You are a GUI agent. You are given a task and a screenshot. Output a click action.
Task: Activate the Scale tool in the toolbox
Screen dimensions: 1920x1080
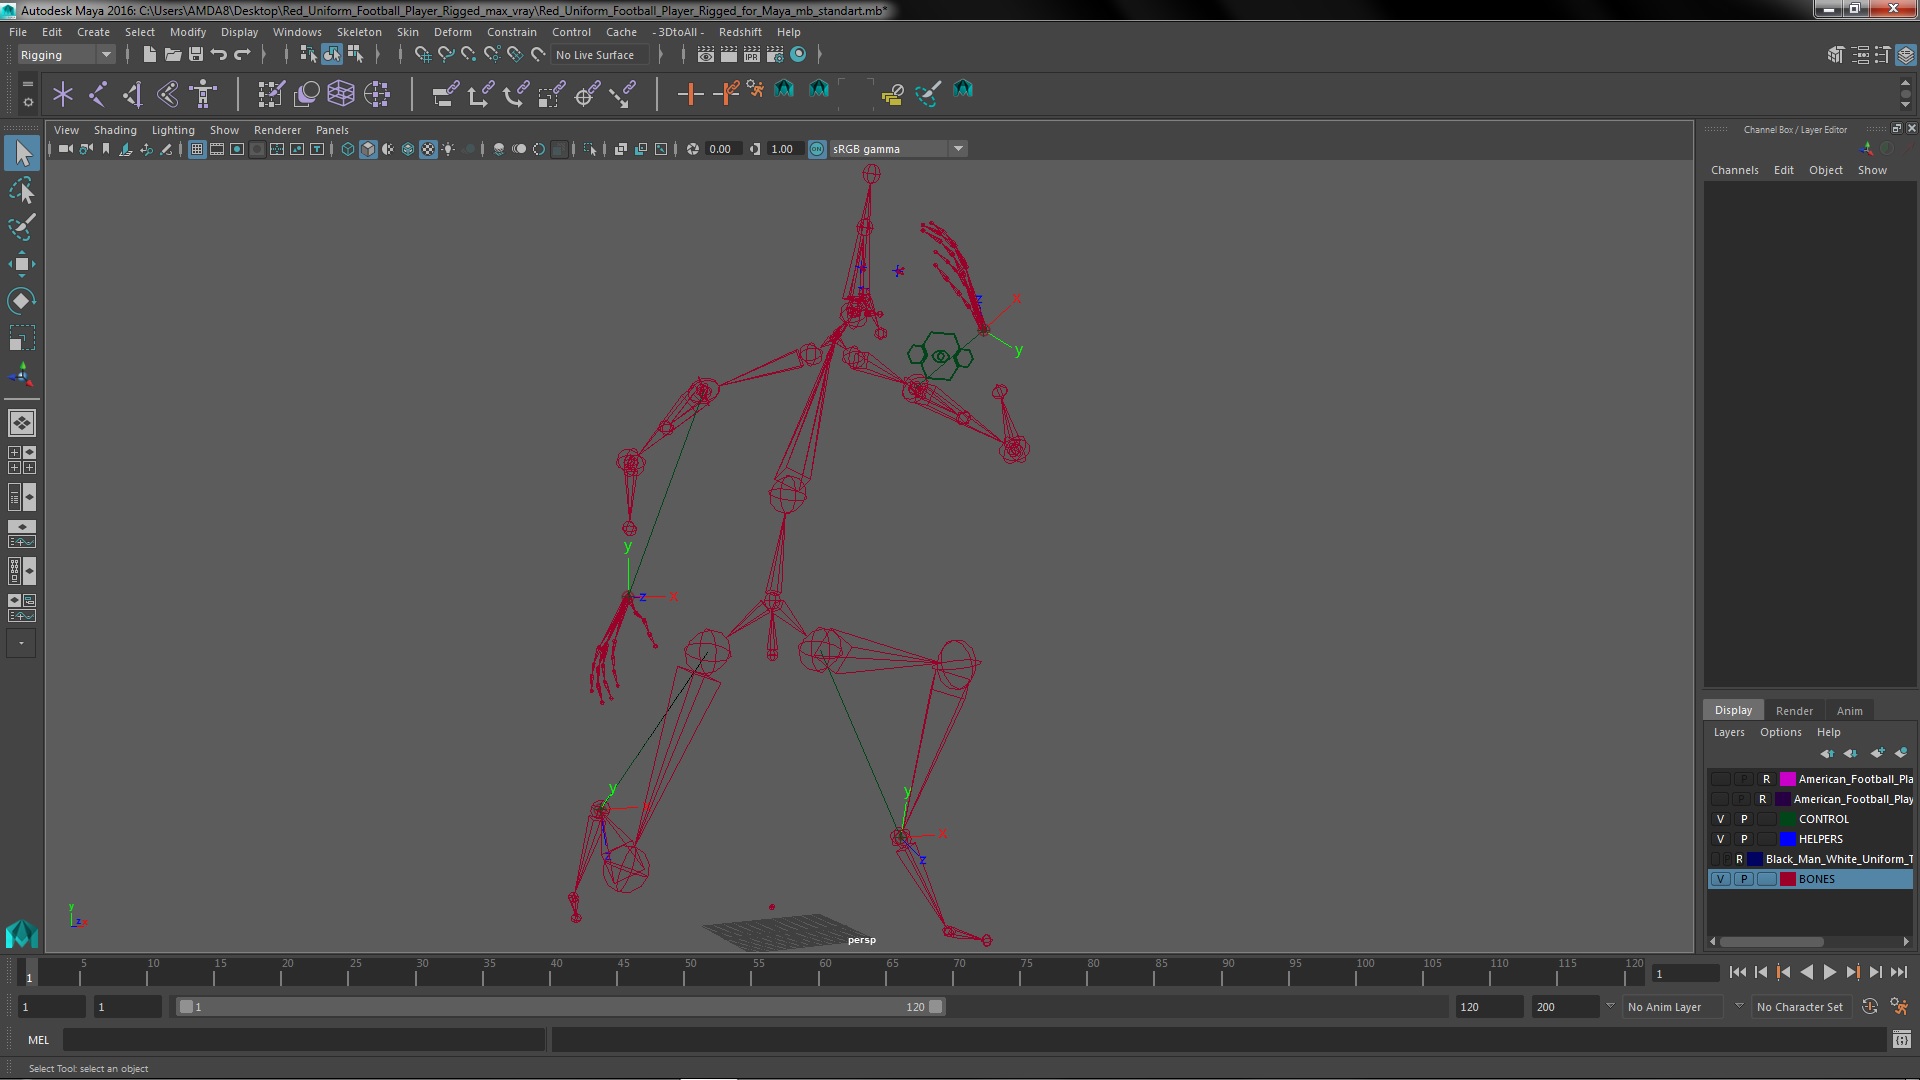[21, 338]
